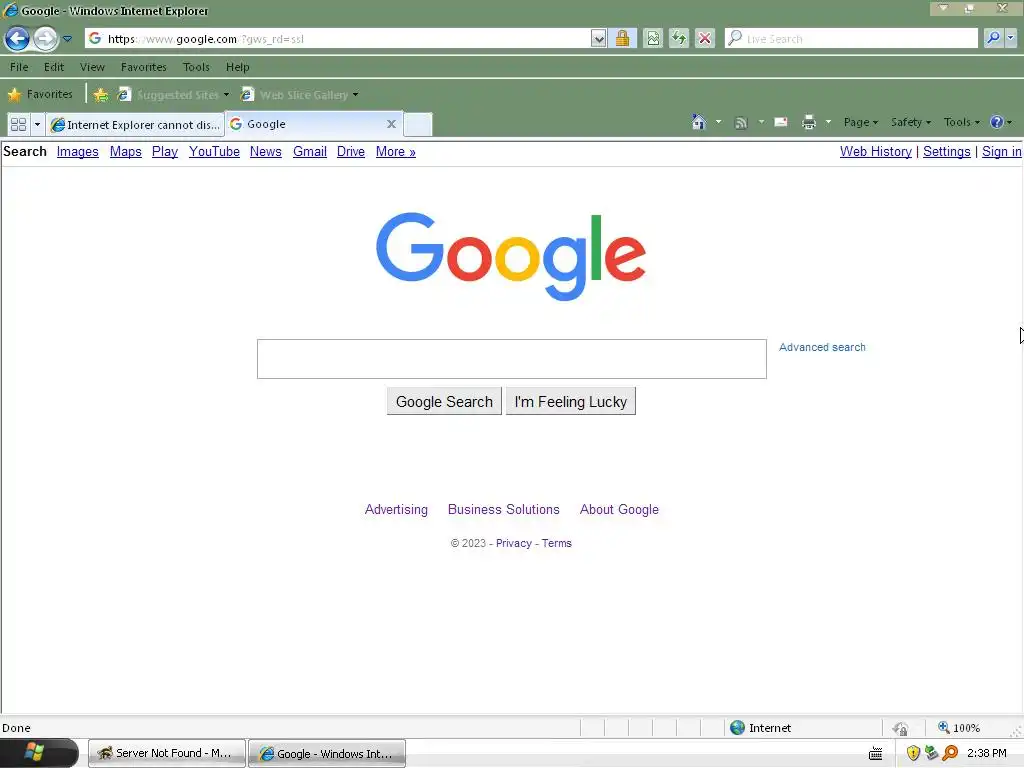Open the Help question mark icon menu

click(1000, 122)
